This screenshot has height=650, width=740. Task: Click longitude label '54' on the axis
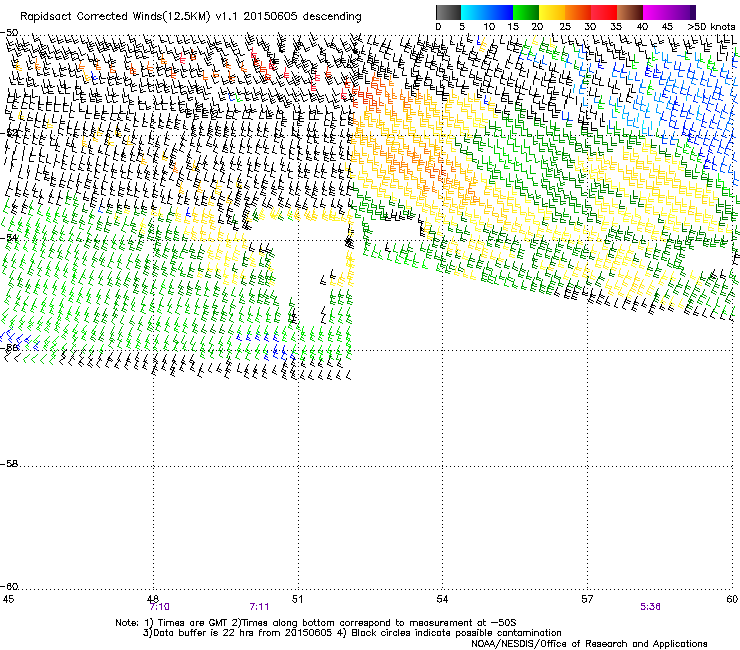[x=442, y=599]
